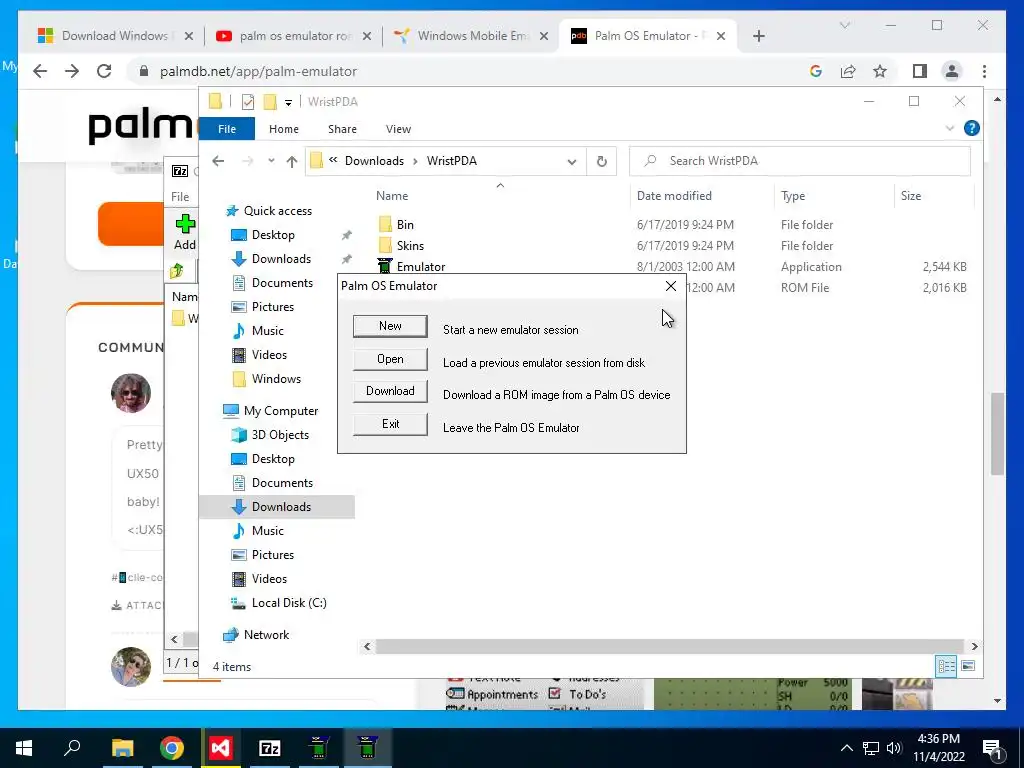This screenshot has width=1024, height=768.
Task: Close the Palm OS Emulator browser tab
Action: click(721, 36)
